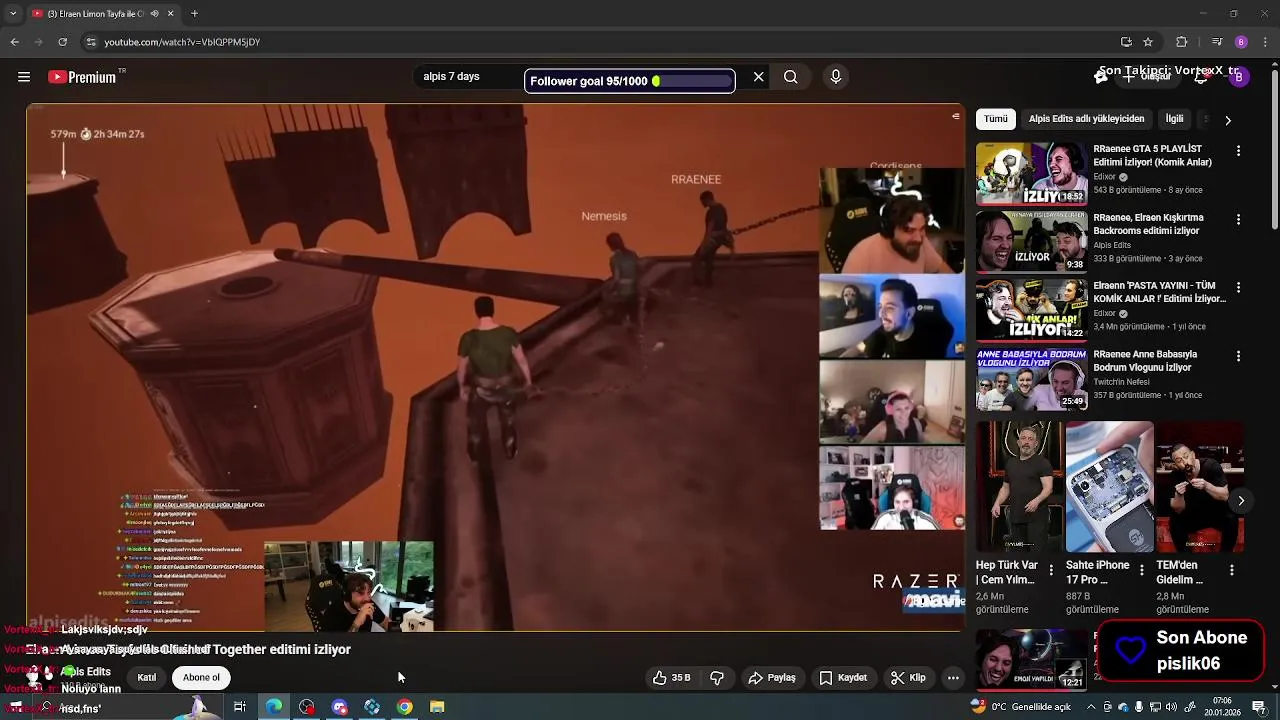Viewport: 1280px width, 720px height.
Task: Open YouTube notifications bell
Action: [x=1201, y=77]
